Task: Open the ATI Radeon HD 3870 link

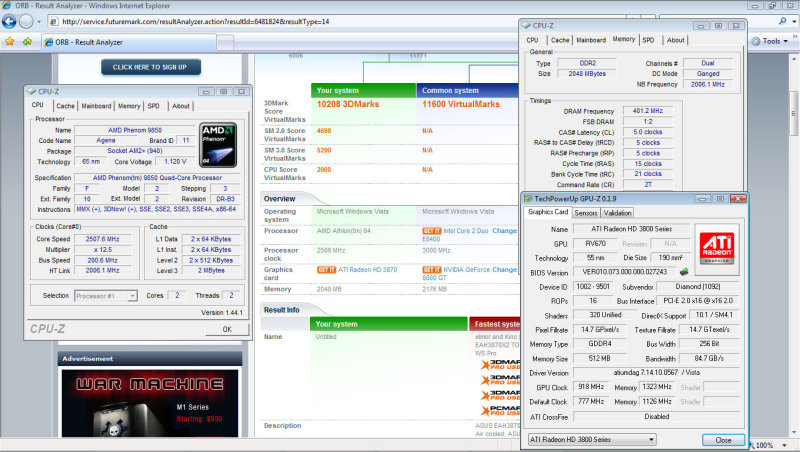Action: point(367,269)
